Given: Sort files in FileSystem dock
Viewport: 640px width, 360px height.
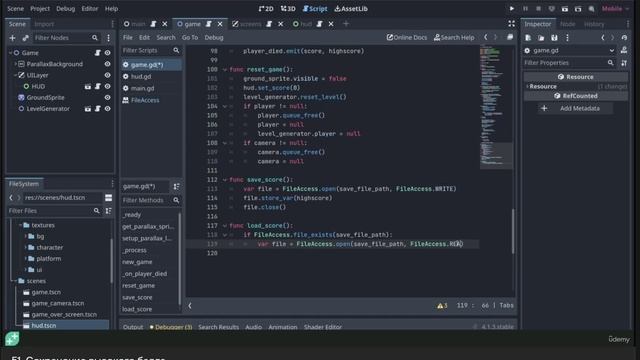Looking at the screenshot, I should tap(108, 211).
